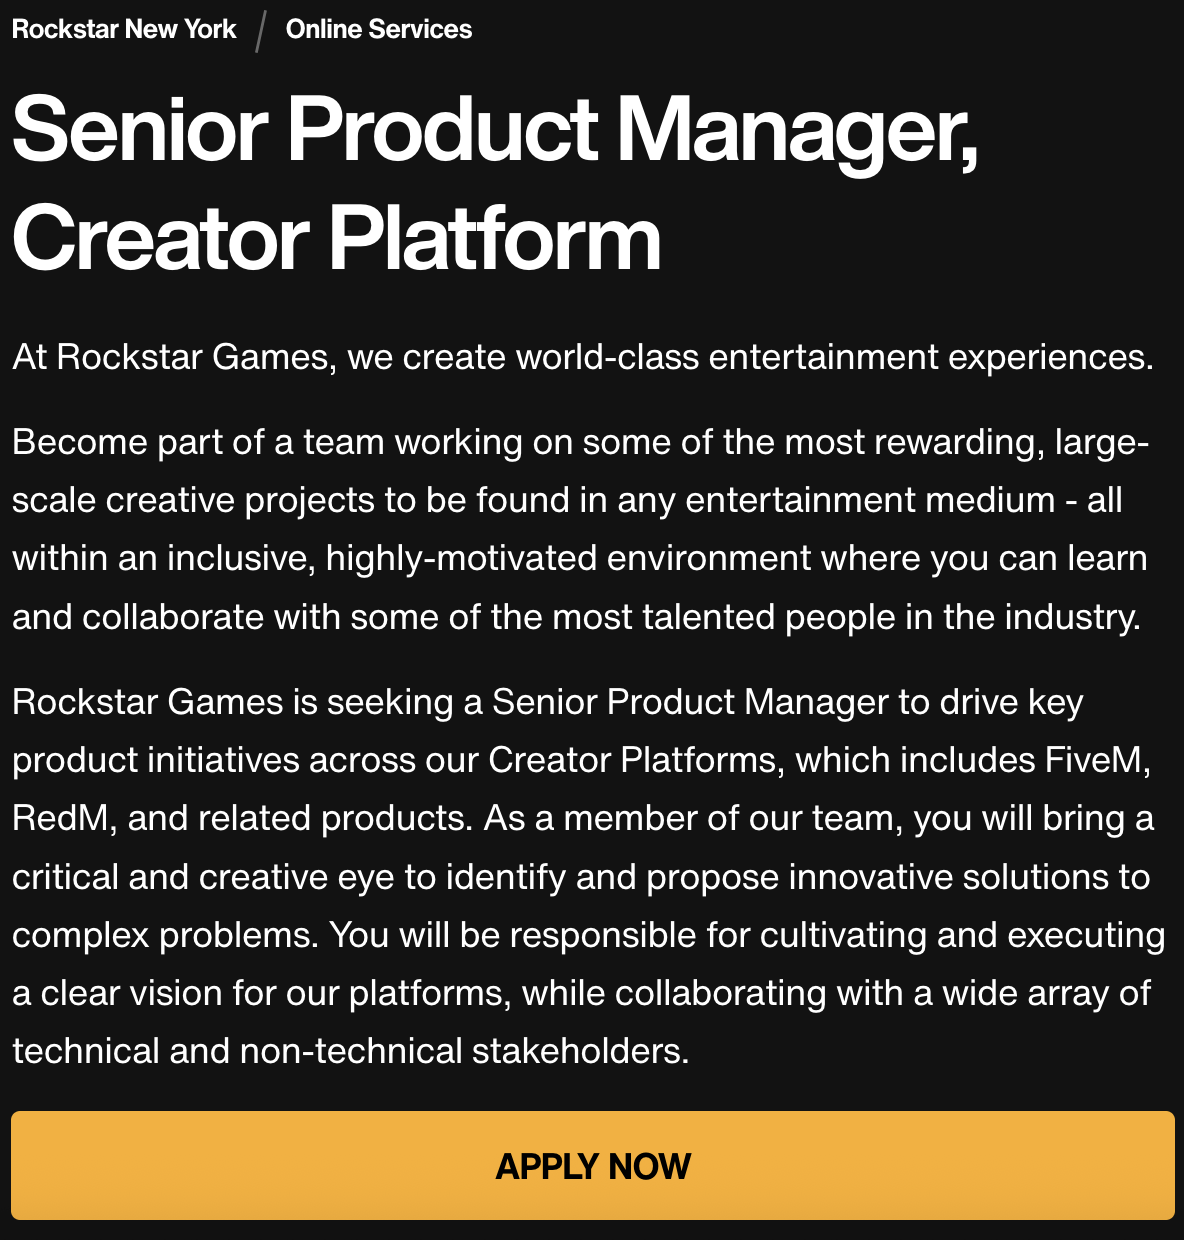Open the Online Services category link
Screen dimensions: 1184x1240
coord(379,28)
